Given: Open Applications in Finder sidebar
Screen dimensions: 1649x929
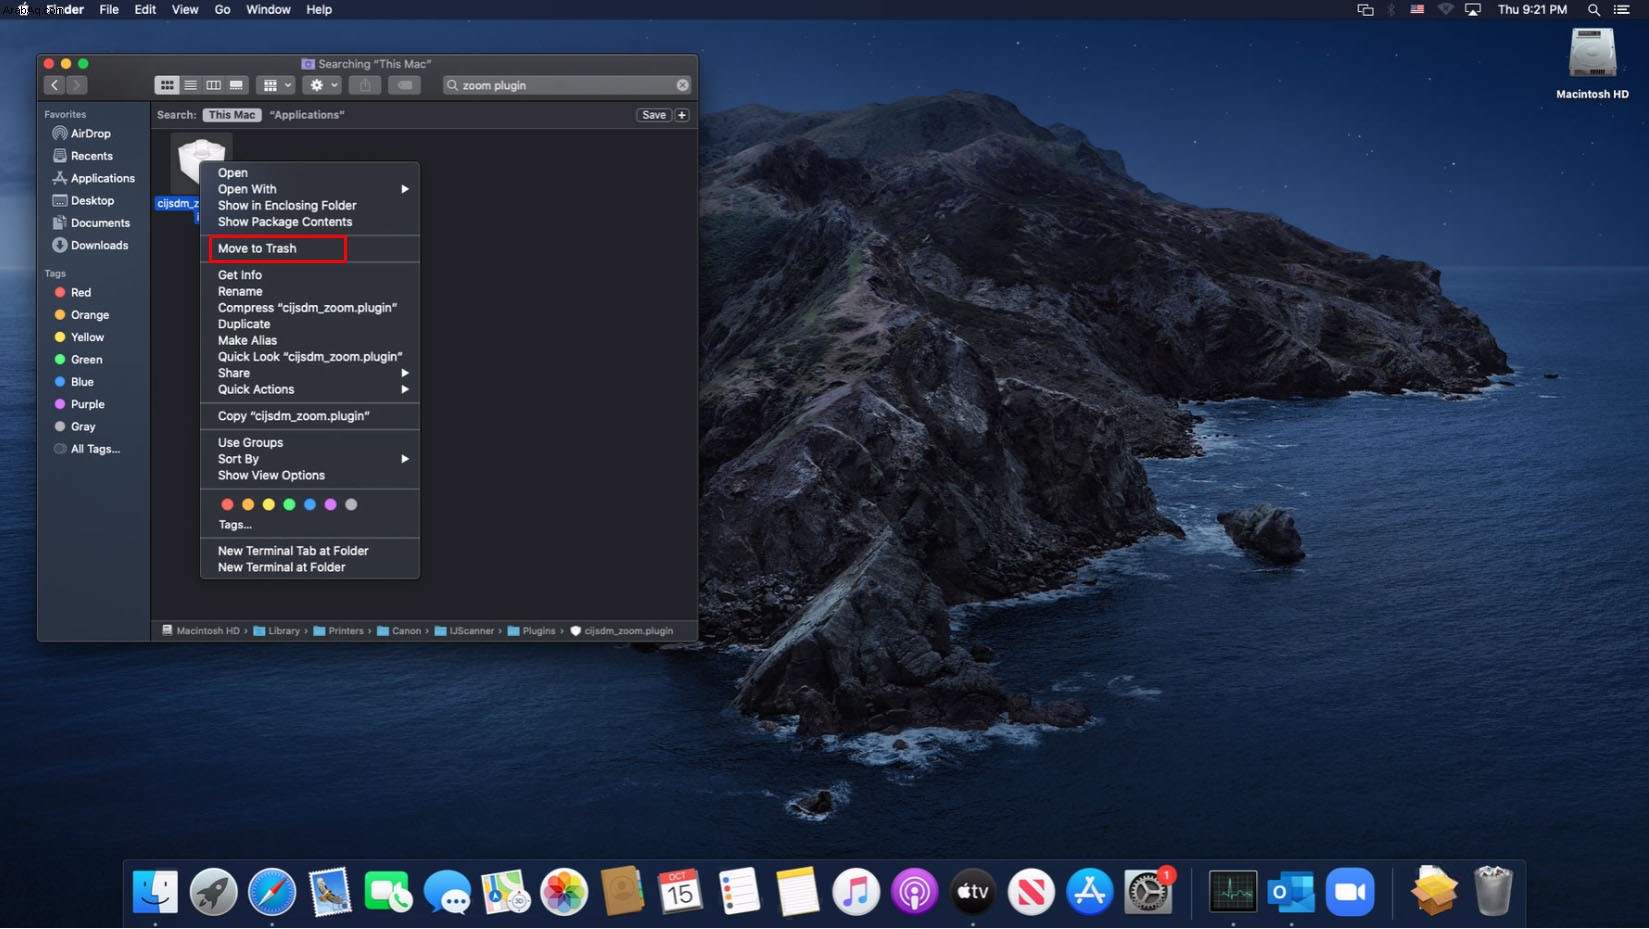Looking at the screenshot, I should pyautogui.click(x=94, y=178).
